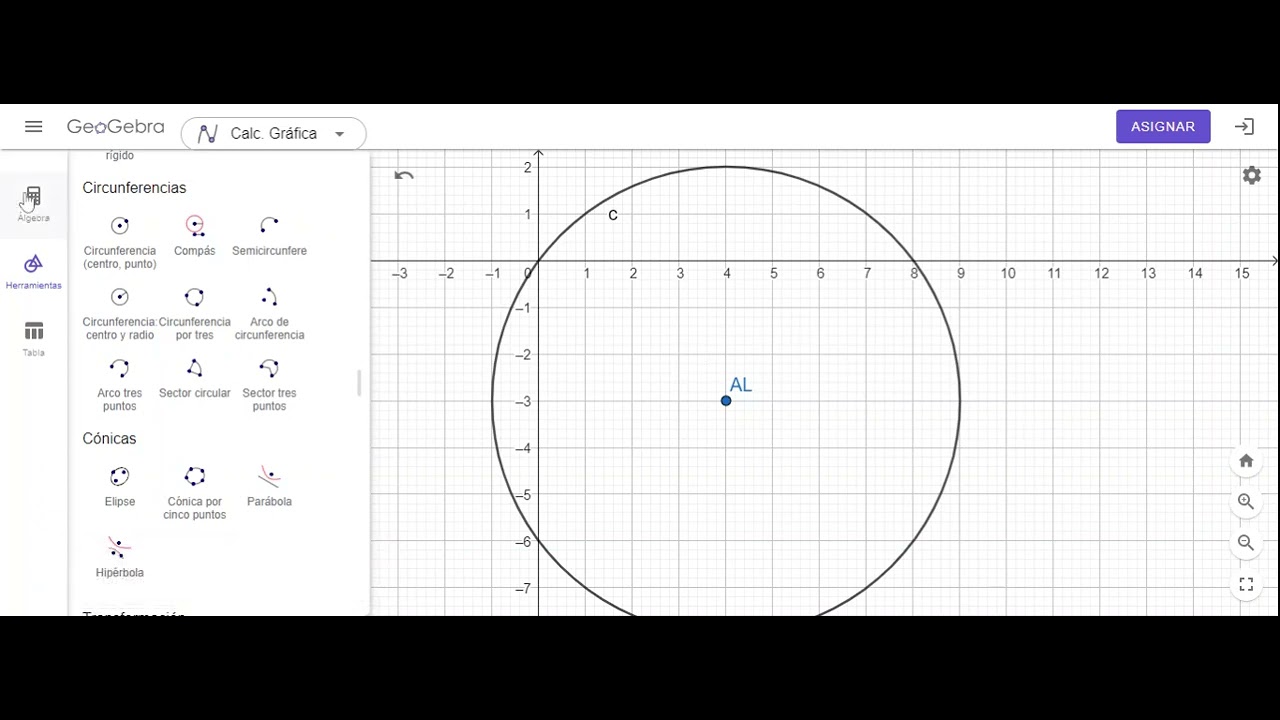Click the ASIGNAR button
This screenshot has height=720, width=1280.
point(1163,127)
